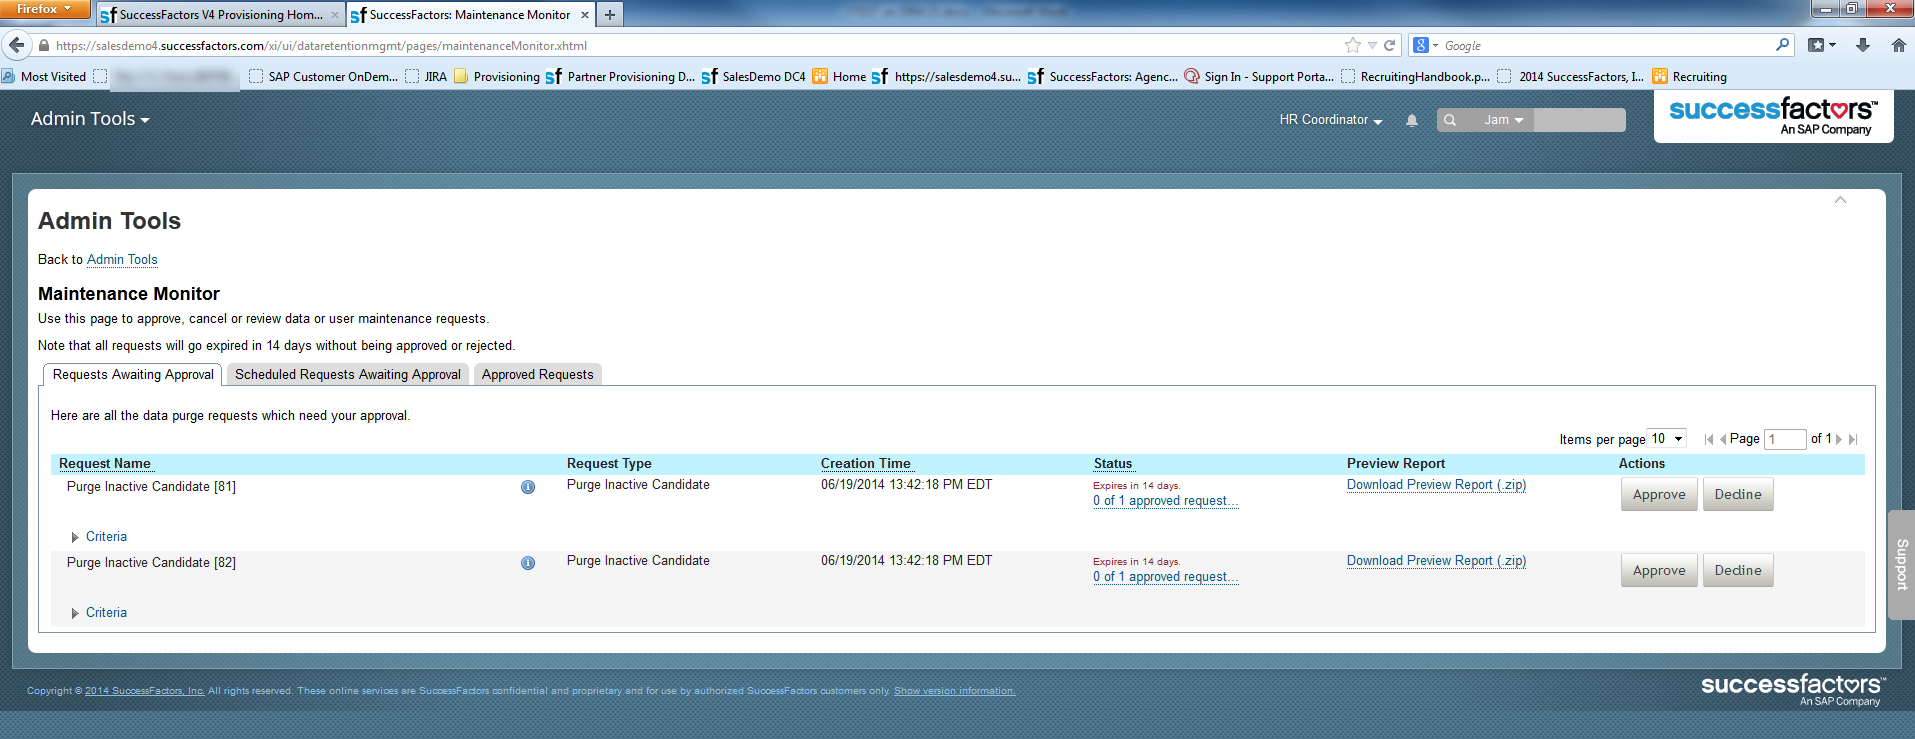Screen dimensions: 1915x739
Task: Show info for Purge Inactive Candidate [81]
Action: (528, 487)
